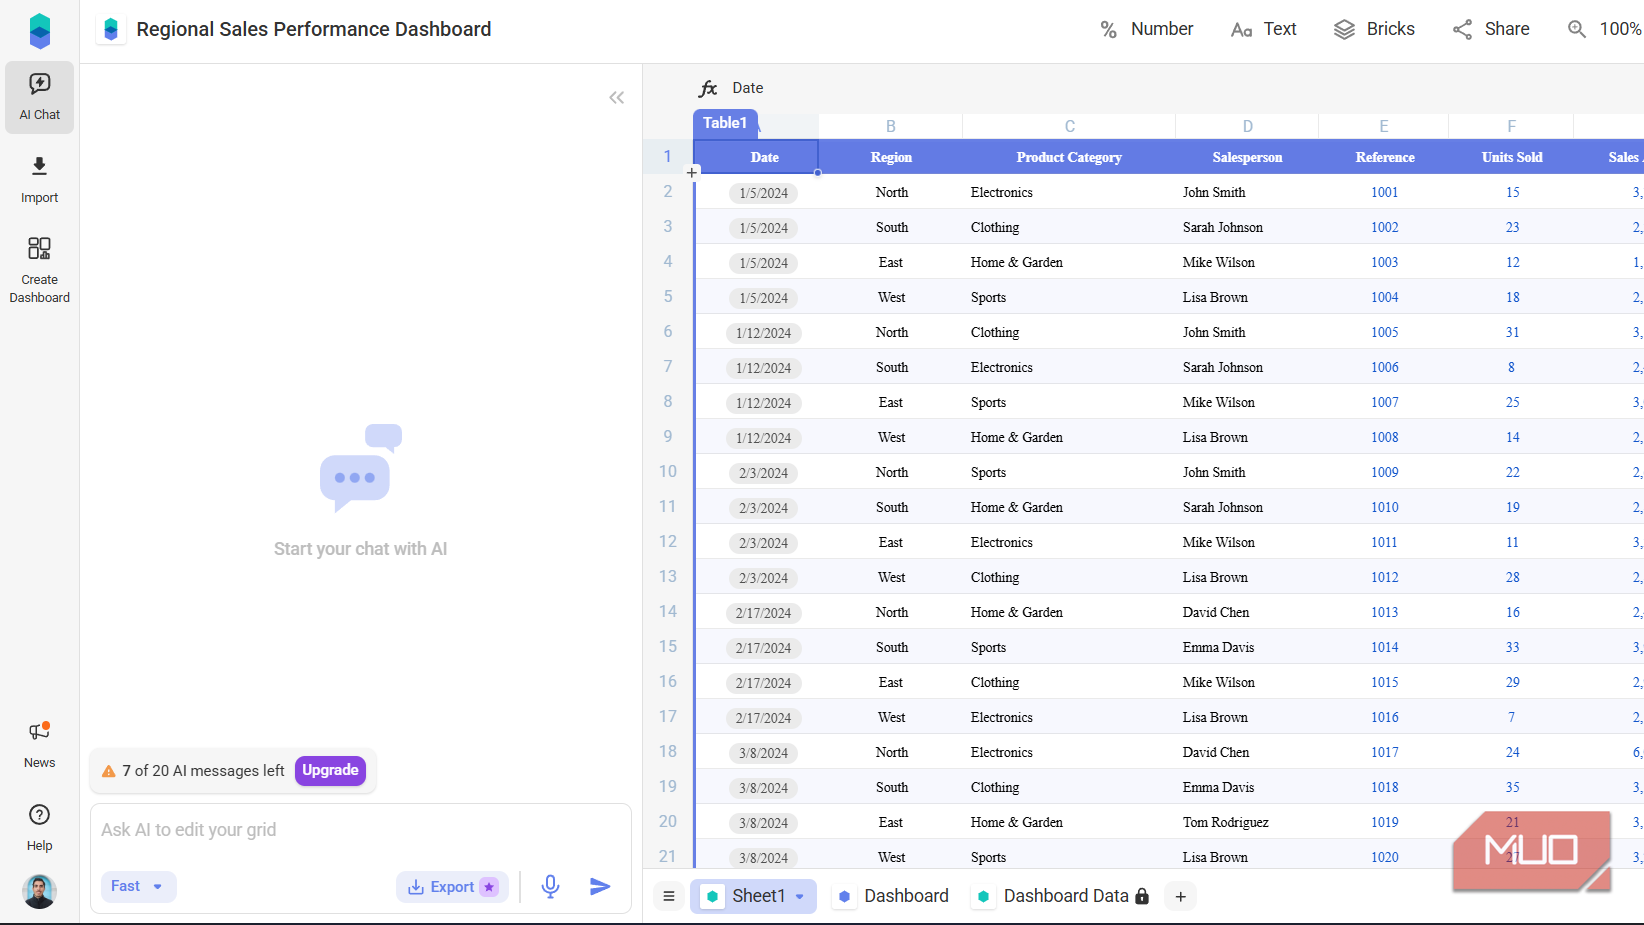This screenshot has height=925, width=1644.
Task: Open the sheet list hamburger menu
Action: (x=669, y=896)
